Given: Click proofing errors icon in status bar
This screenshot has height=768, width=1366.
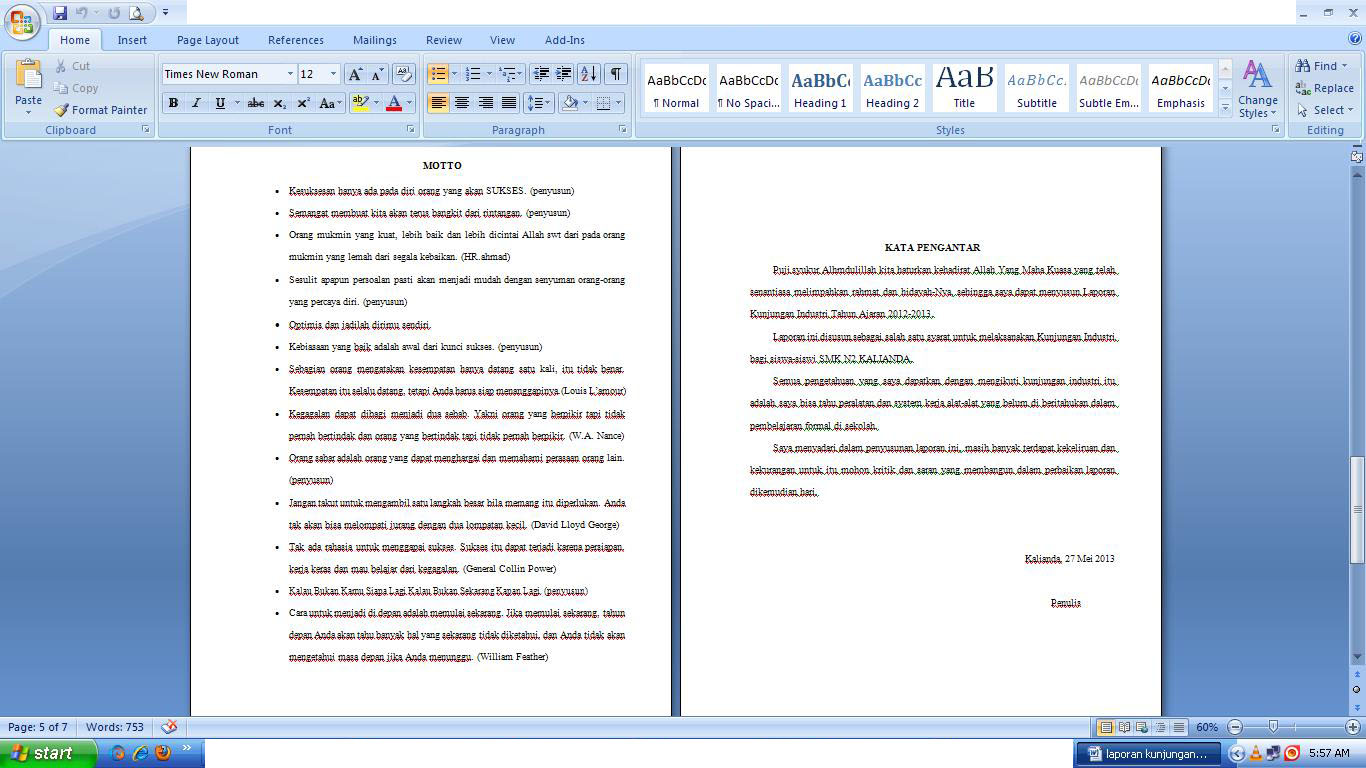Looking at the screenshot, I should coord(169,727).
